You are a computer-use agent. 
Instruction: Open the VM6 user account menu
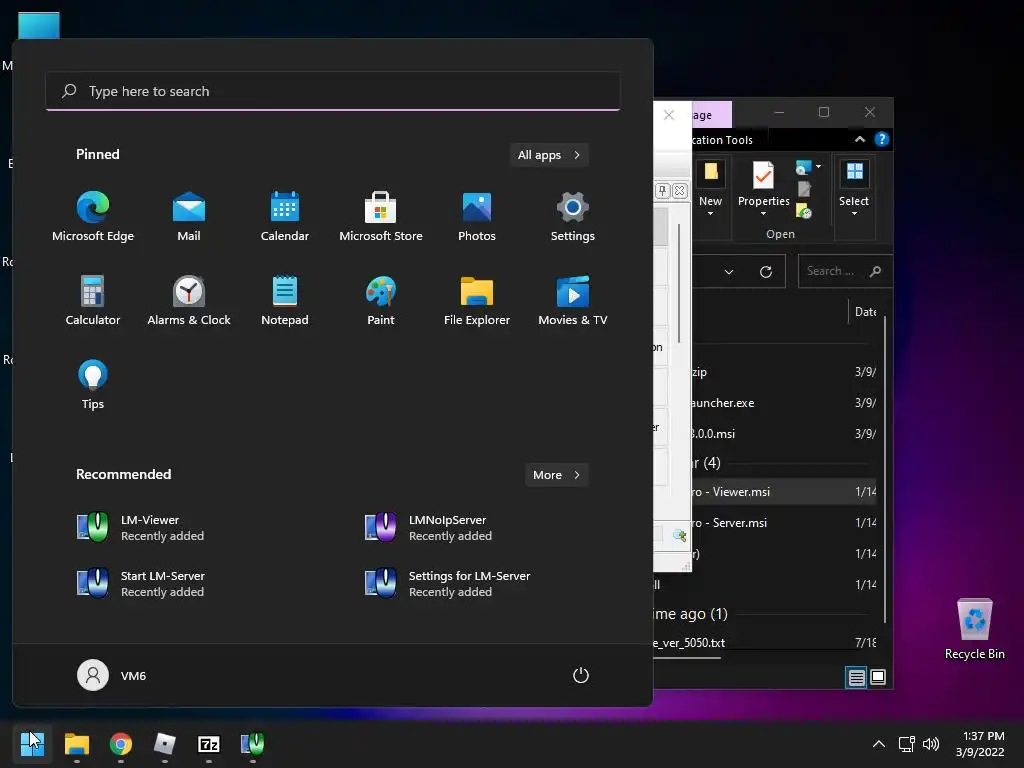[x=112, y=675]
